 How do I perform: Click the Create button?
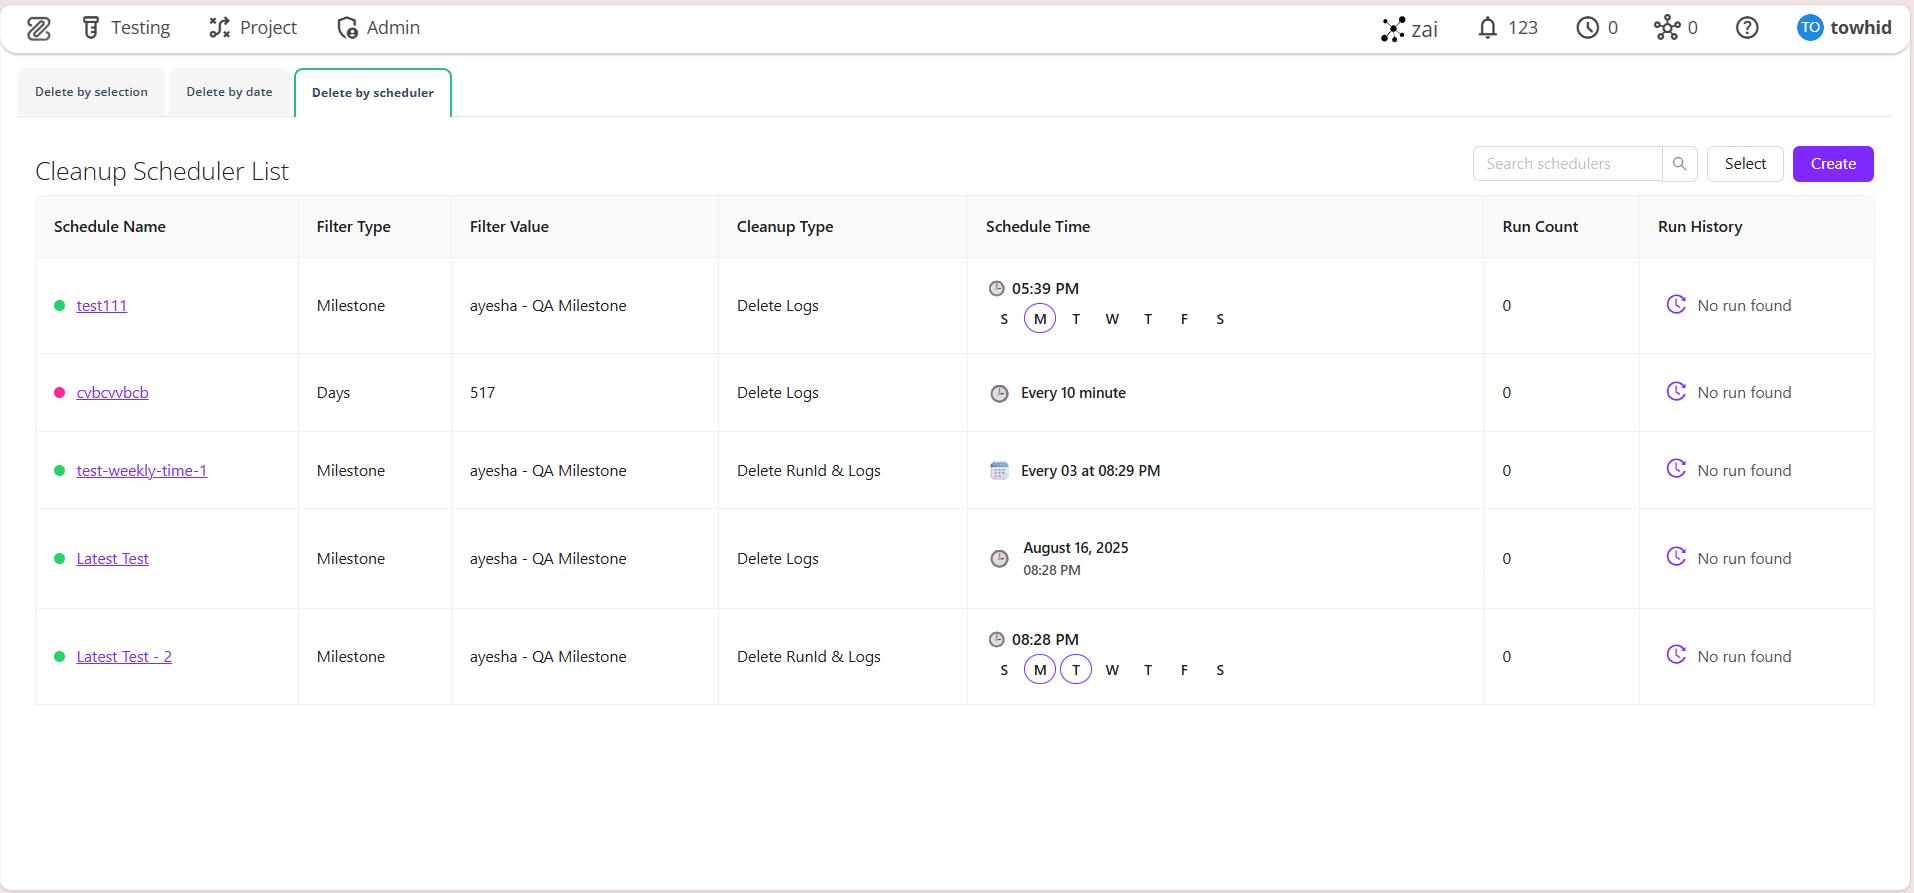click(1832, 164)
